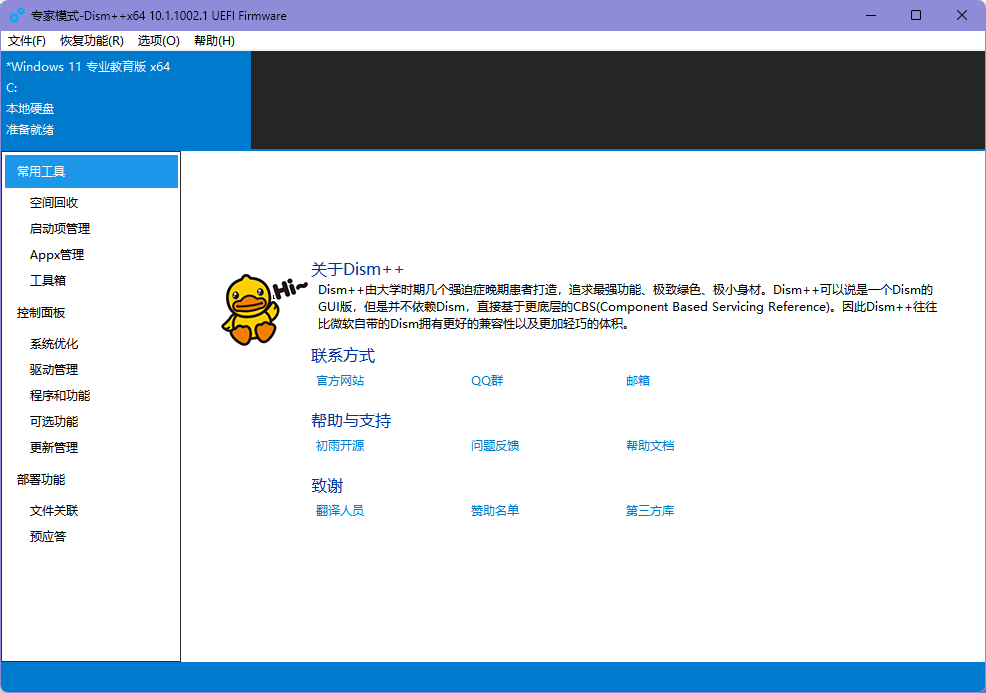Screen dimensions: 986x693
Task: Open the QQ群 contact link
Action: [x=487, y=381]
